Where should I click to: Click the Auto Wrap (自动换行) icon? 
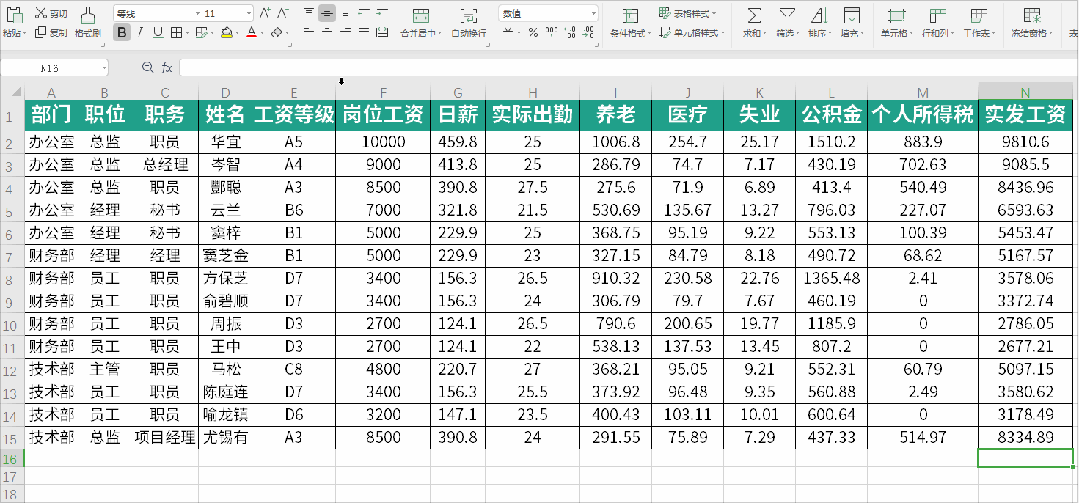click(469, 16)
